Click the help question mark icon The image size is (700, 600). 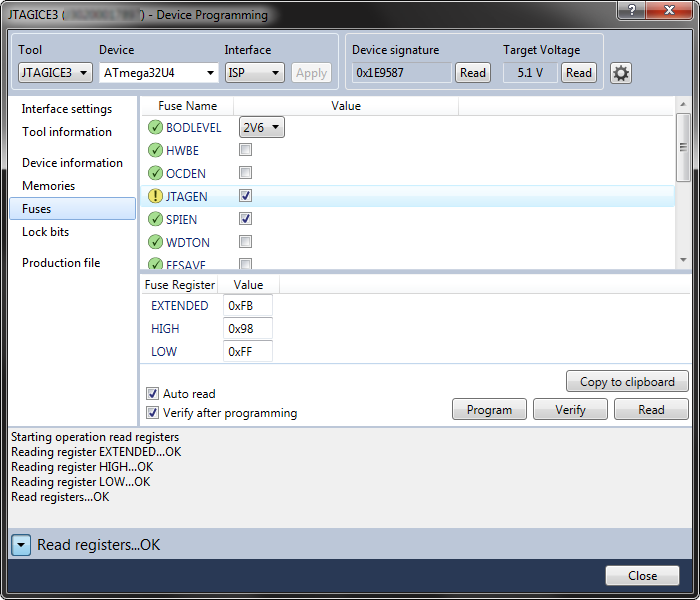(630, 12)
